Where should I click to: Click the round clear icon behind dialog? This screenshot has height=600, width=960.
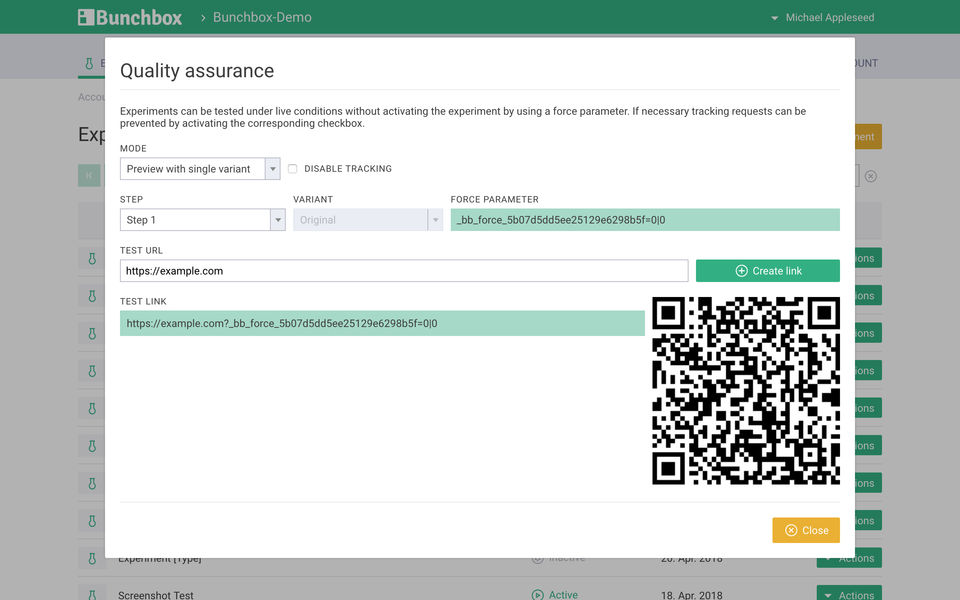coord(871,176)
